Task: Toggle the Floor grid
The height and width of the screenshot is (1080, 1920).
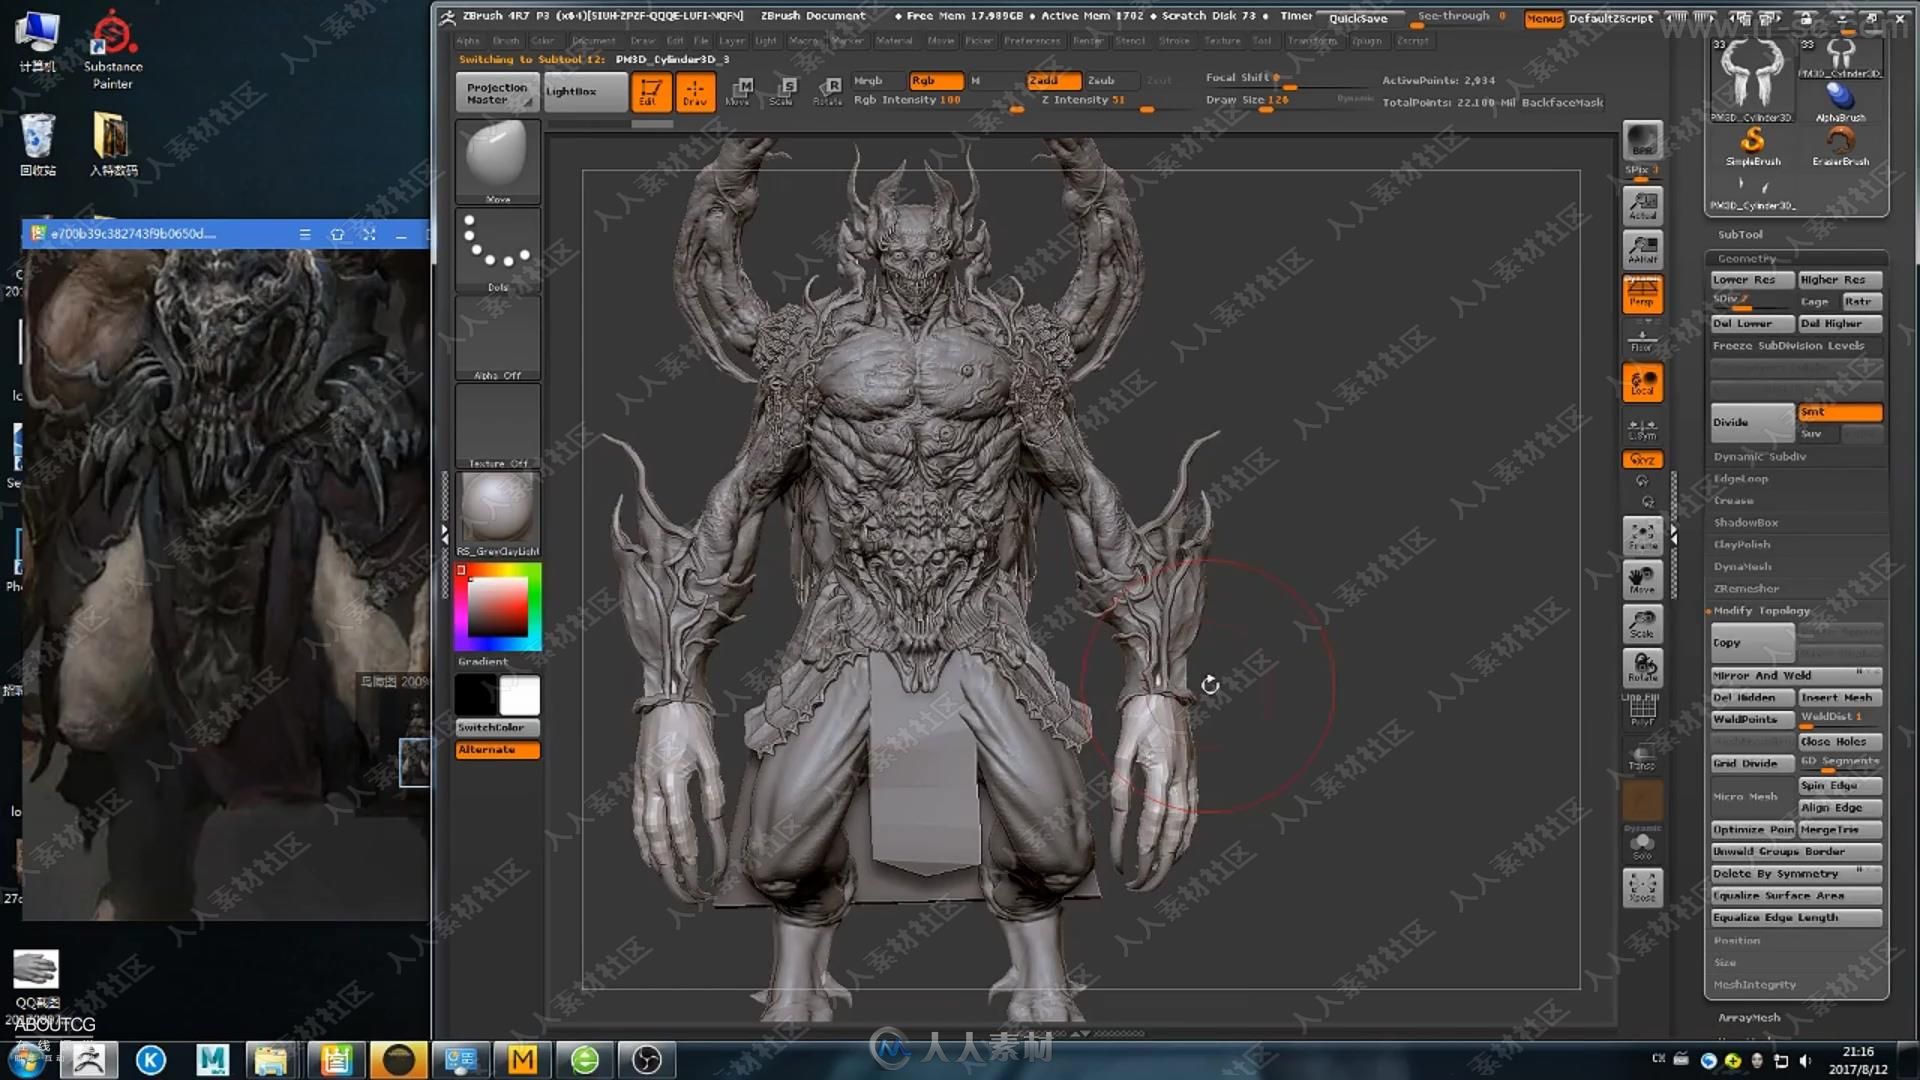Action: click(1642, 340)
